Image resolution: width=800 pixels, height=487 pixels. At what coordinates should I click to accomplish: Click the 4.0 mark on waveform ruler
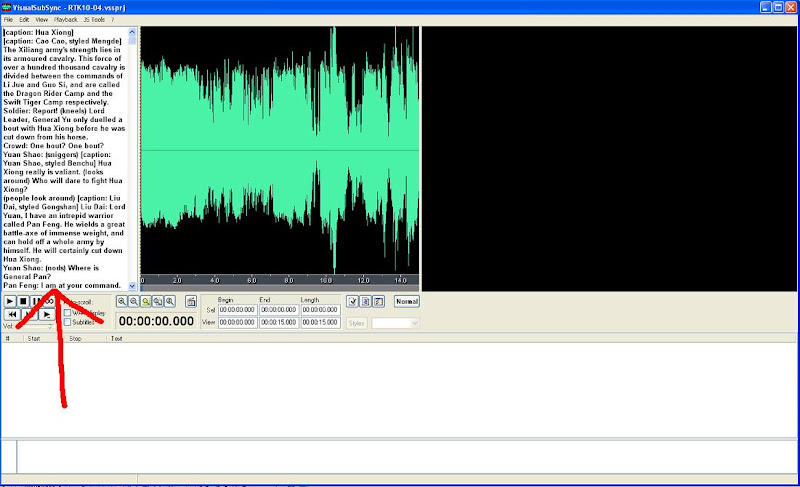pos(215,280)
